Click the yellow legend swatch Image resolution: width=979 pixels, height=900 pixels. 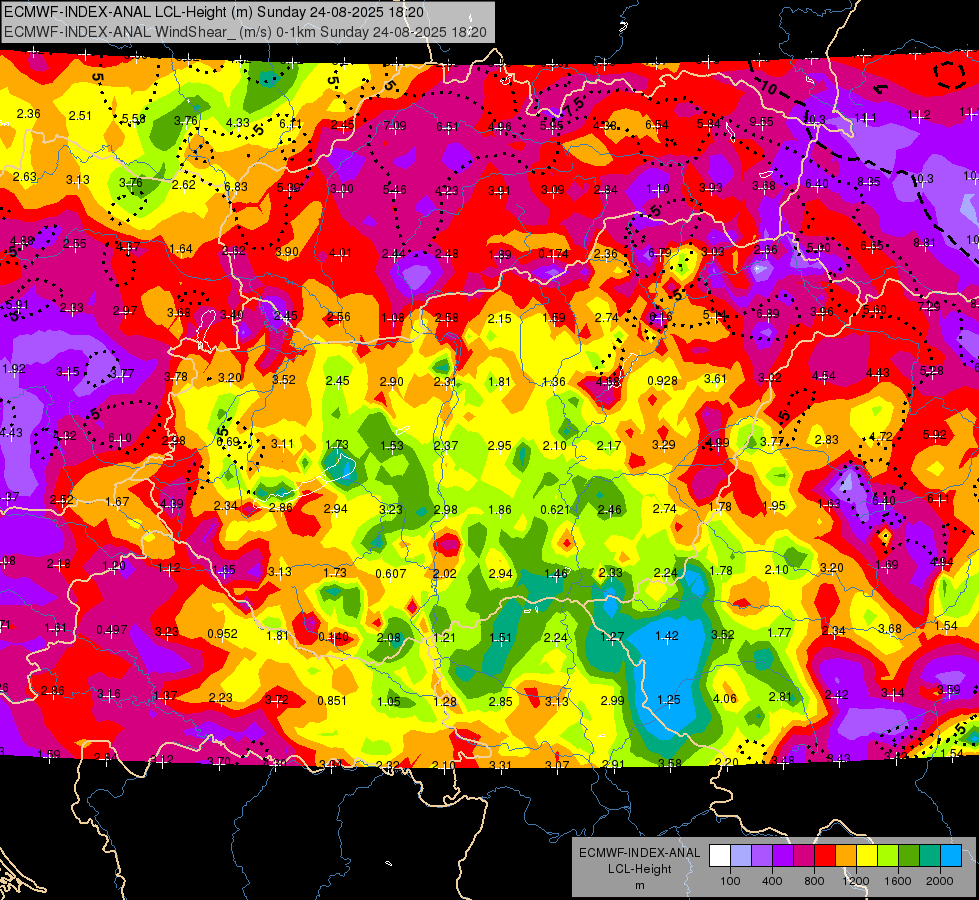(867, 855)
